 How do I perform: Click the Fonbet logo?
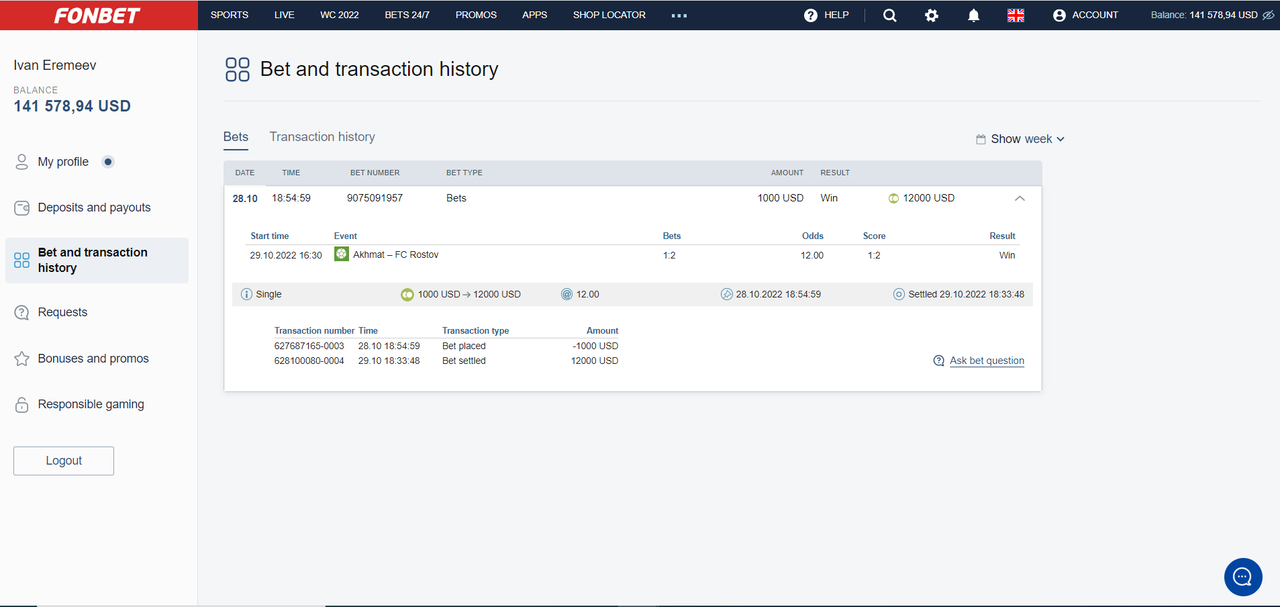(97, 15)
